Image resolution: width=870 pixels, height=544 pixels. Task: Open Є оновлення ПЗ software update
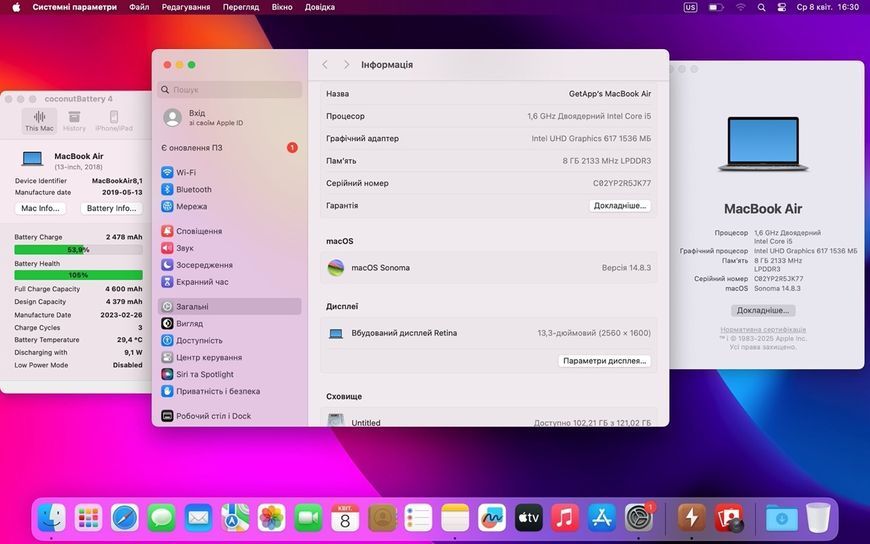coord(230,148)
